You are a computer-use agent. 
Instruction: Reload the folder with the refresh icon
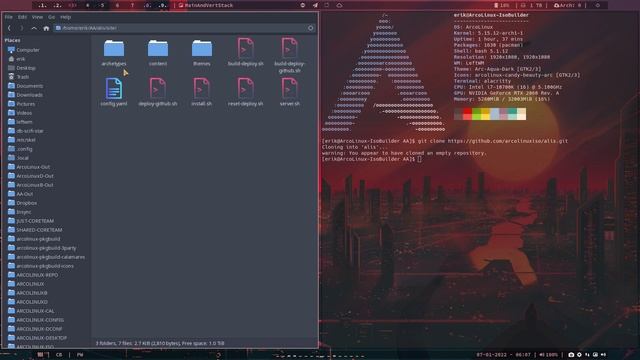tap(311, 28)
